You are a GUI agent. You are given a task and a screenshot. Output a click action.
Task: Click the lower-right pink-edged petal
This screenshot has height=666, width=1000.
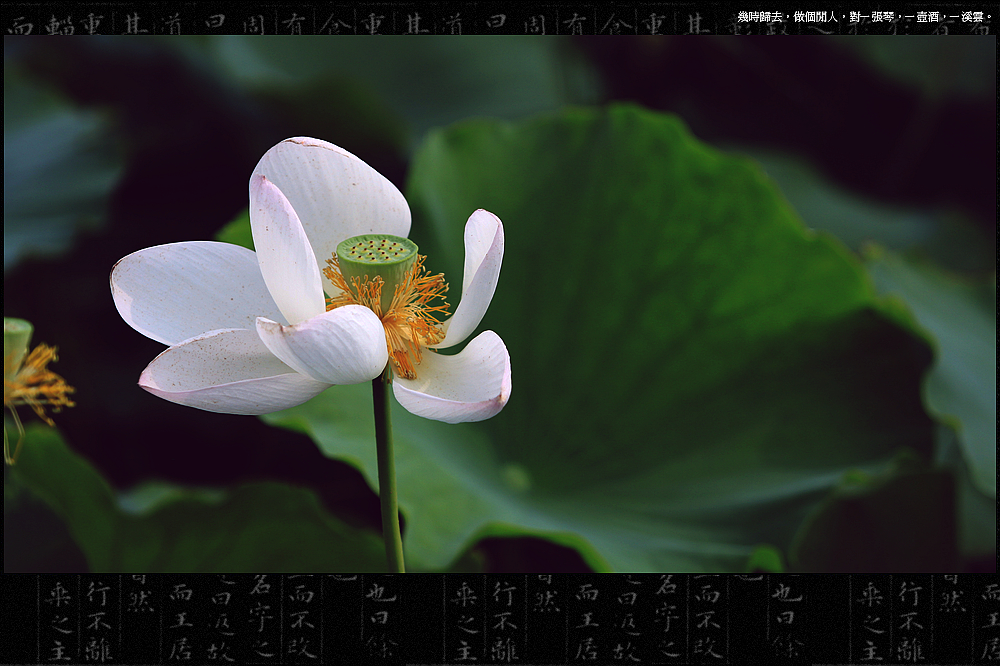457,380
